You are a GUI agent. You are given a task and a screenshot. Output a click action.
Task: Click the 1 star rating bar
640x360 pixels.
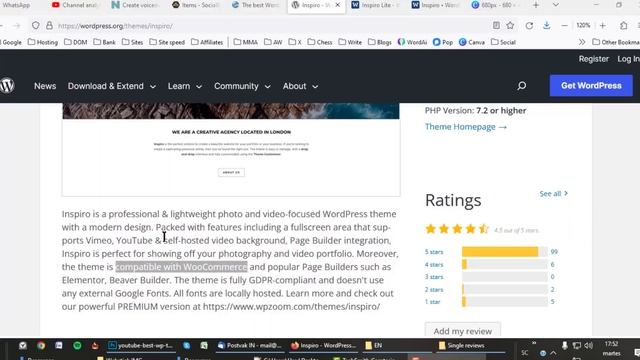(504, 302)
